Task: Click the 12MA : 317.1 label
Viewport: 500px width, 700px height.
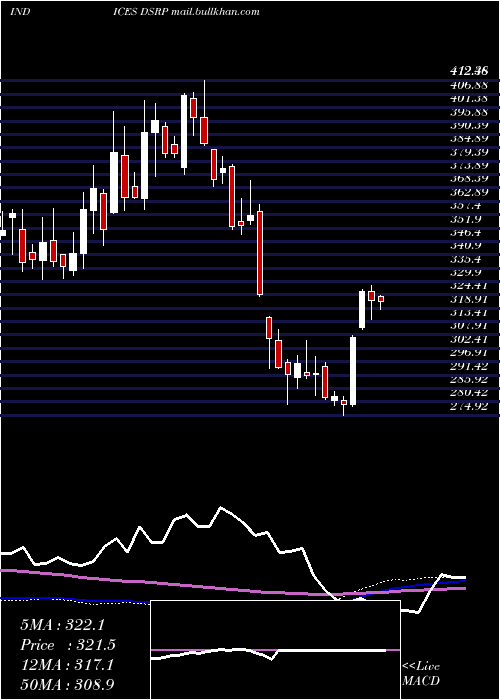Action: pyautogui.click(x=67, y=665)
